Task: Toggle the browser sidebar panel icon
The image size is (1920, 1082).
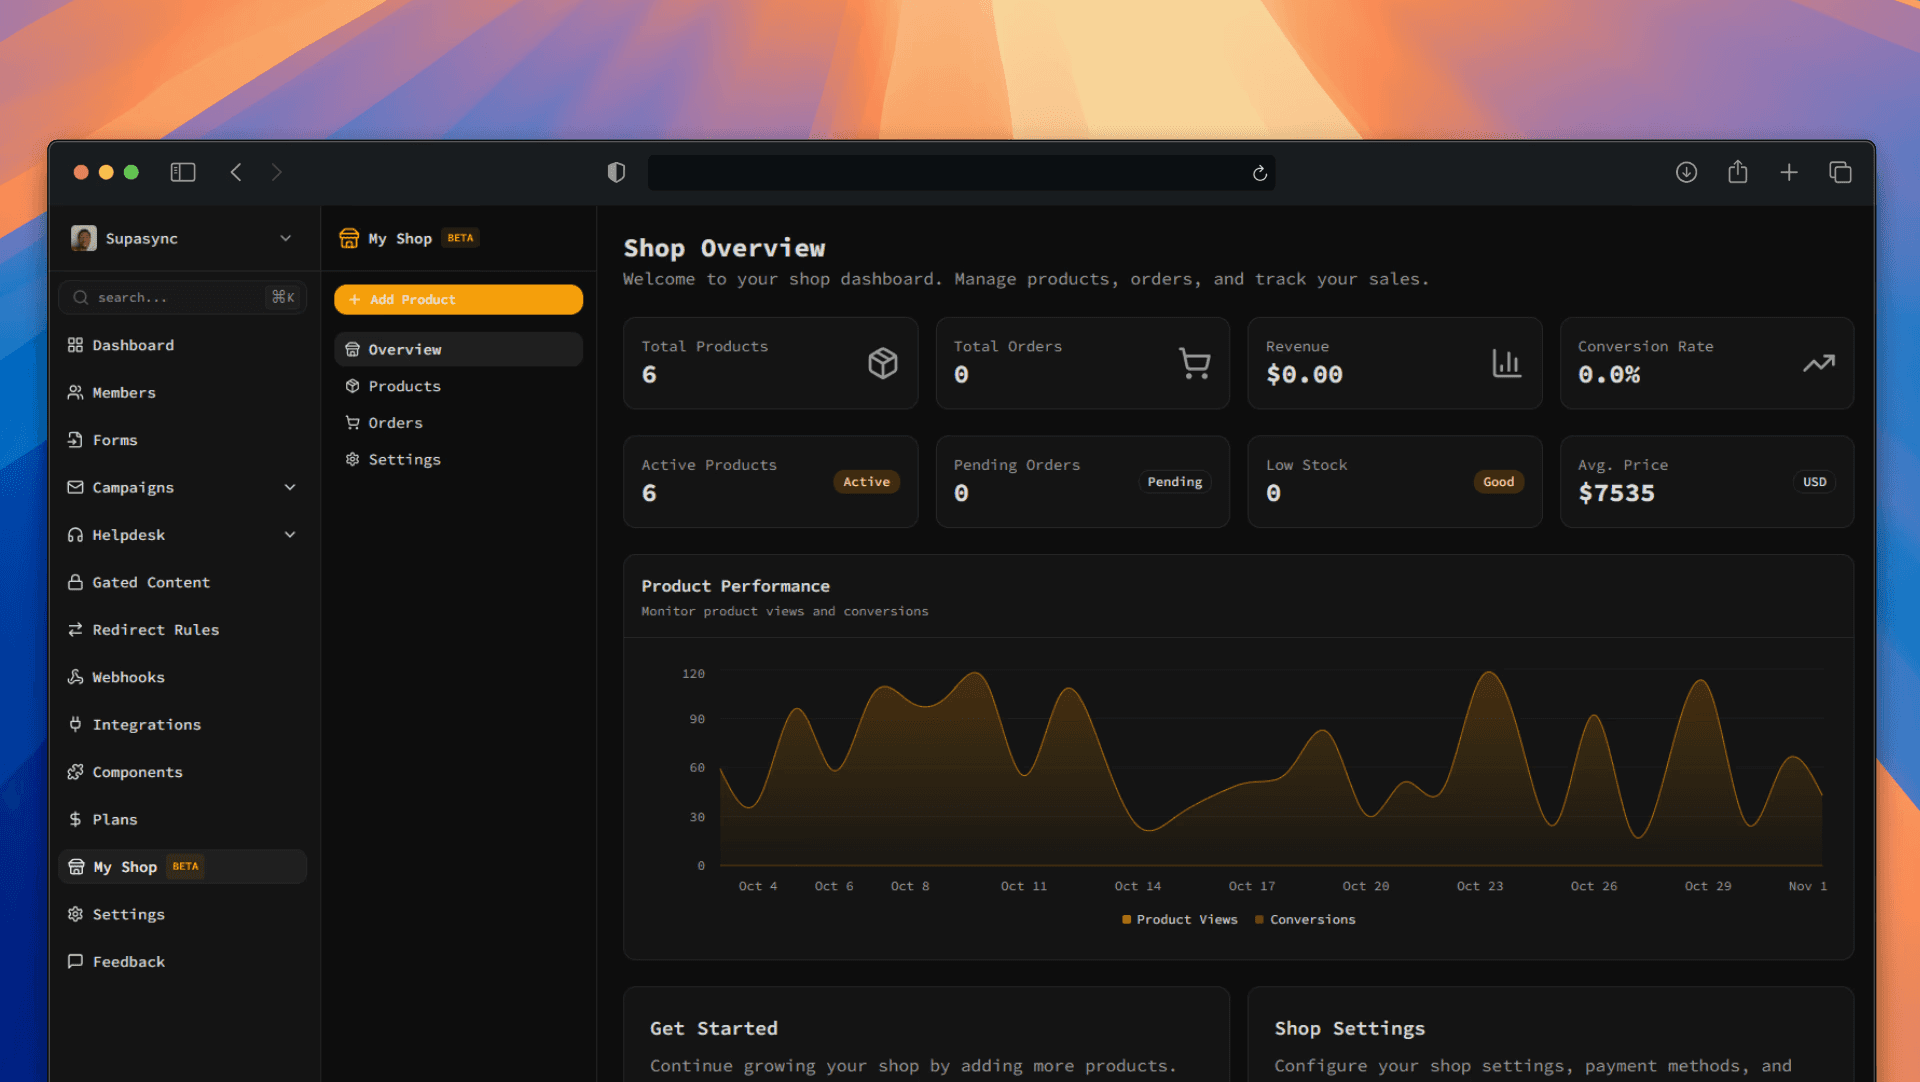Action: pyautogui.click(x=183, y=172)
